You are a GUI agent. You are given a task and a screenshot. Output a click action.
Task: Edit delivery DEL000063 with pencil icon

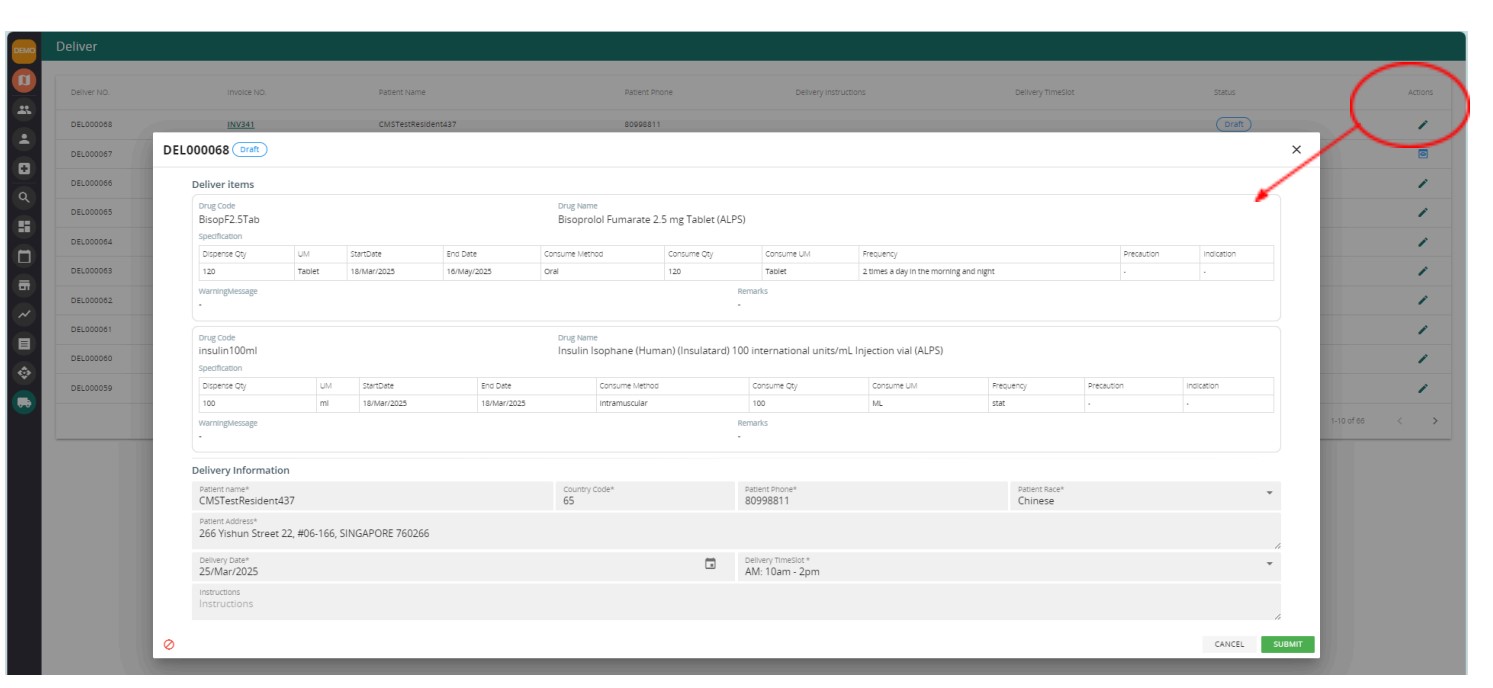point(1423,272)
